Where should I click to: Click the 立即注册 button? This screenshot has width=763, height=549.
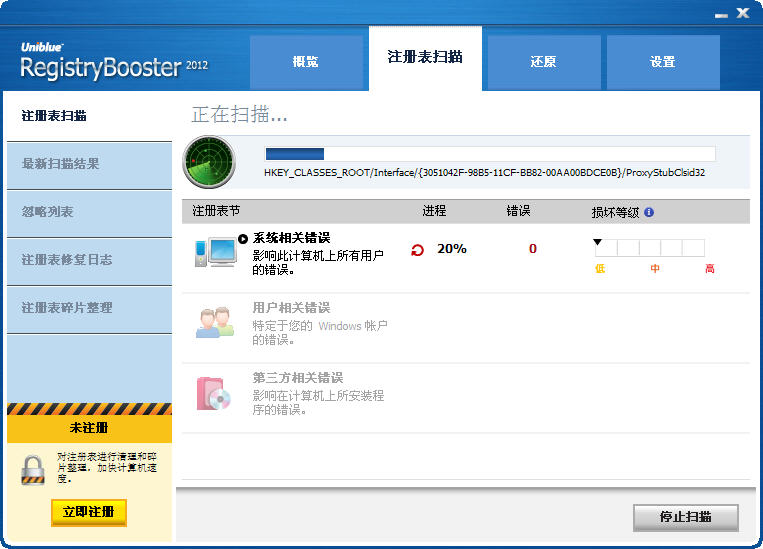point(89,512)
